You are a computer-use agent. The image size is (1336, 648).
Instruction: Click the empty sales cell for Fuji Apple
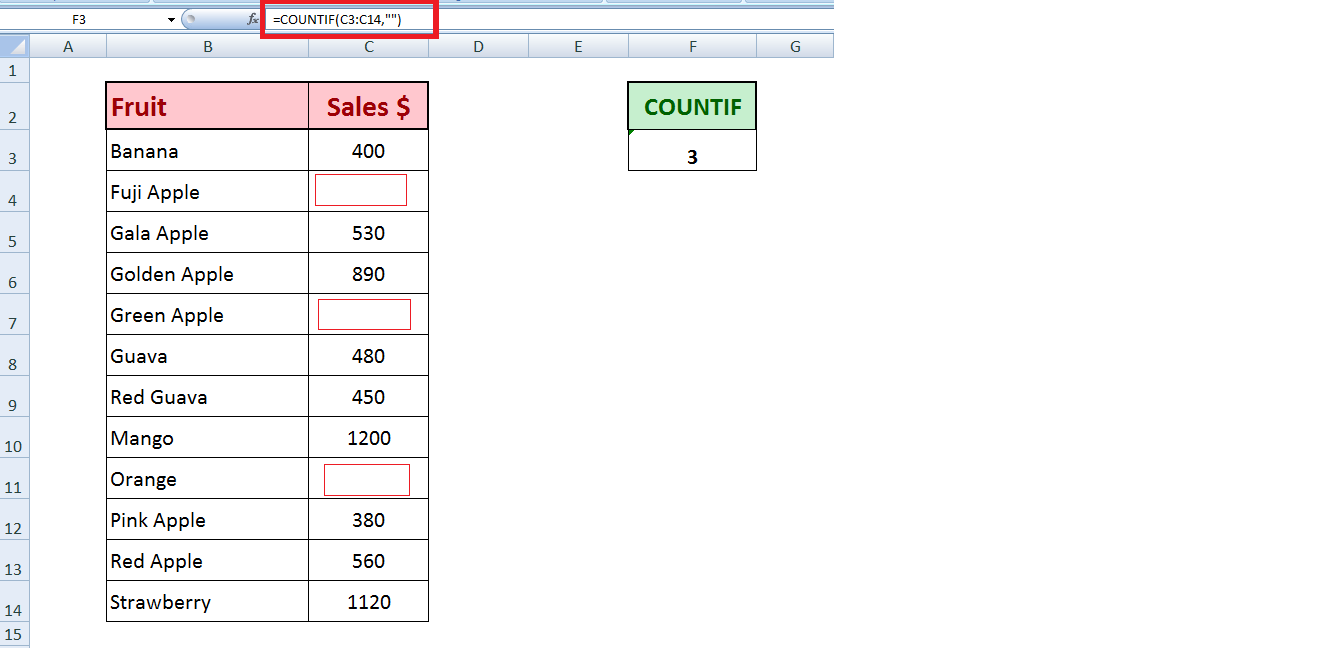coord(361,190)
